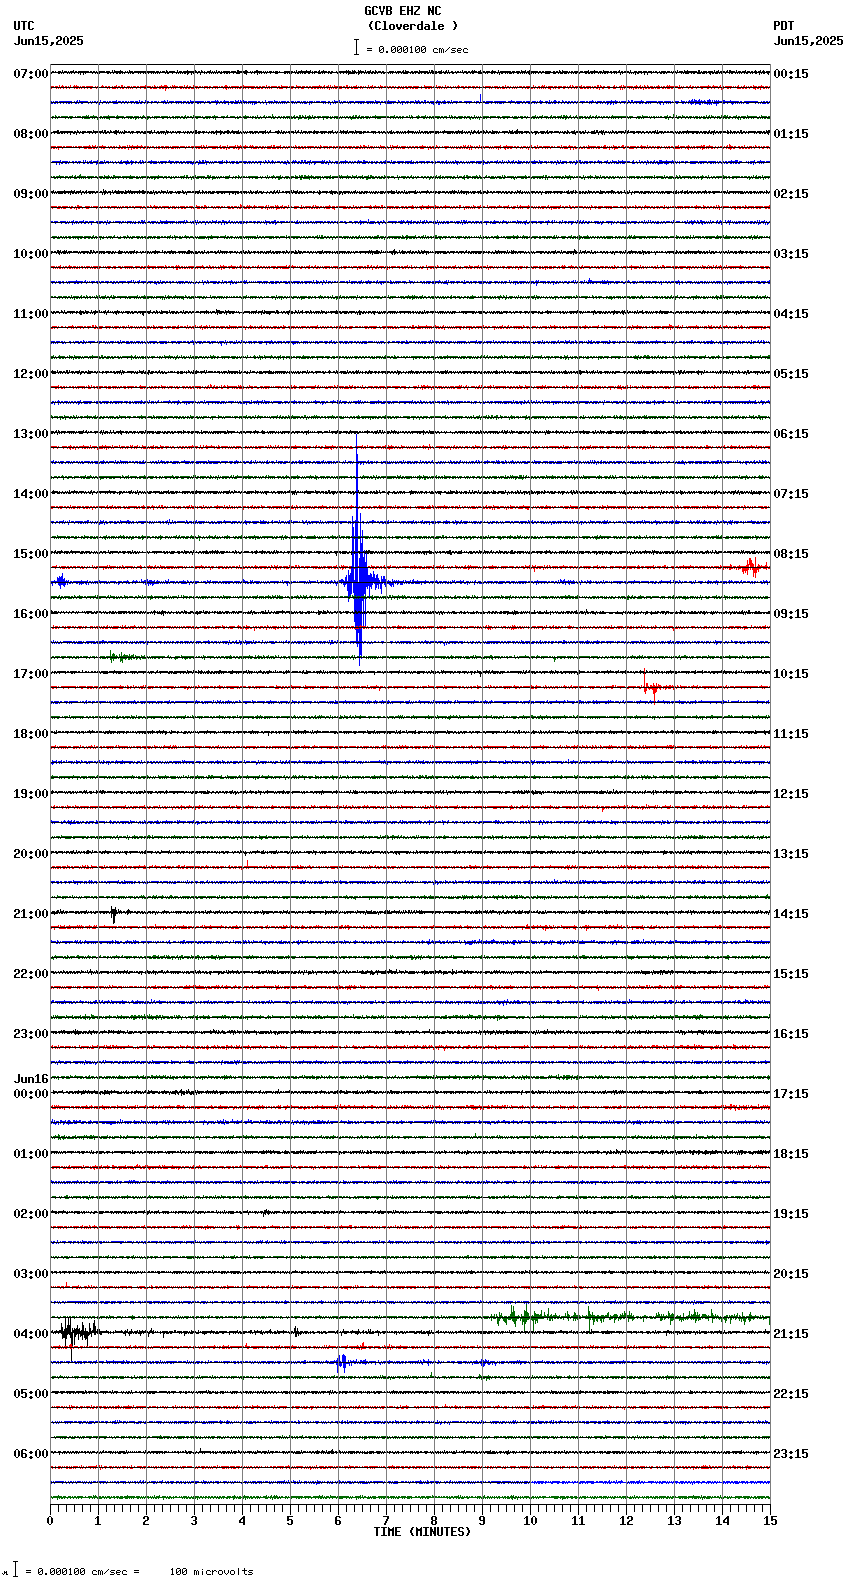This screenshot has height=1584, width=850.
Task: Select the 23:00 UTC time label
Action: pyautogui.click(x=31, y=1034)
